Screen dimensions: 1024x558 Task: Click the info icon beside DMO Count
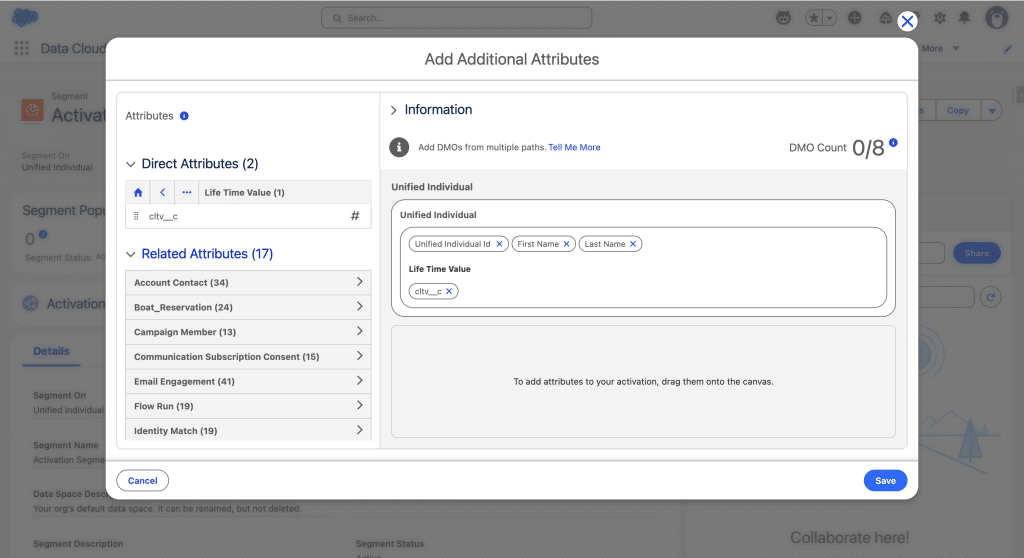click(x=893, y=143)
